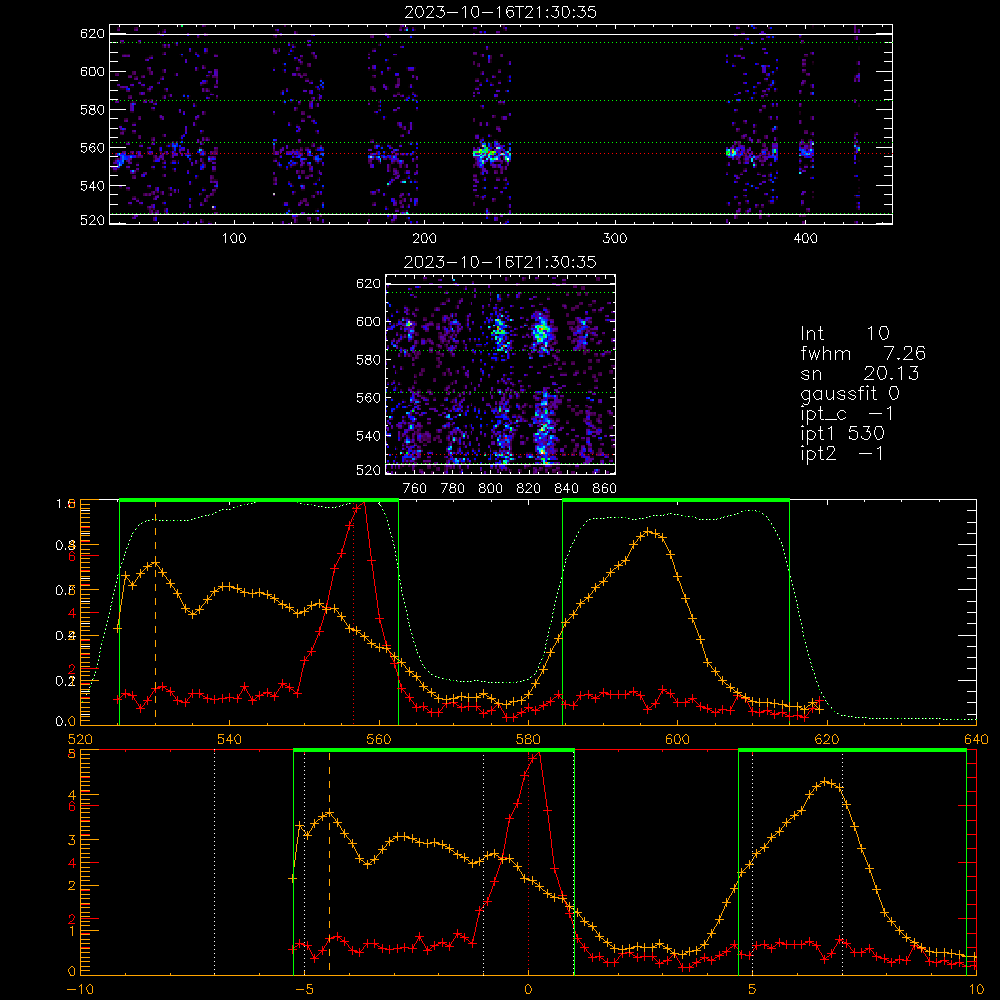Click x-axis label 5 of bottom plot
This screenshot has width=1000, height=1000.
pos(753,989)
